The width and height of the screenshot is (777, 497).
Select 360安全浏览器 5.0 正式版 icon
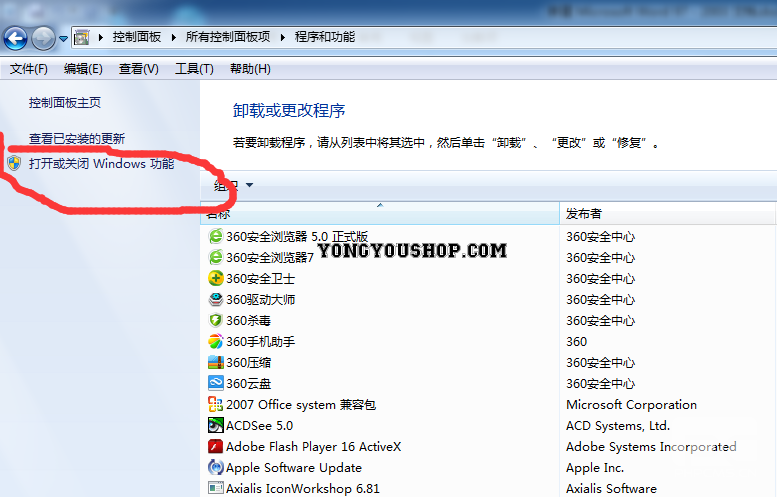216,236
